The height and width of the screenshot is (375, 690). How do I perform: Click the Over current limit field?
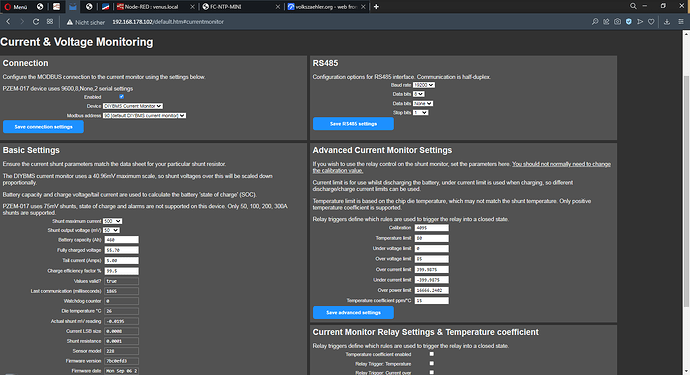(432, 269)
